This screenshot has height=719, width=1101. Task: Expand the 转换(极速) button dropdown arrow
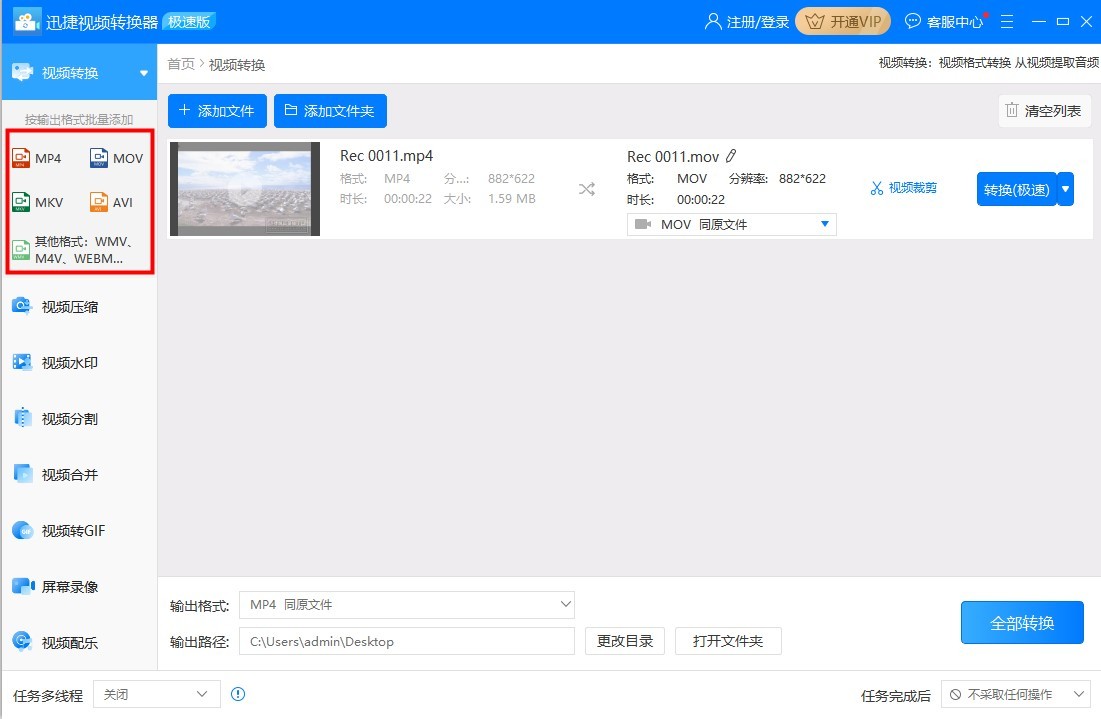pyautogui.click(x=1066, y=188)
